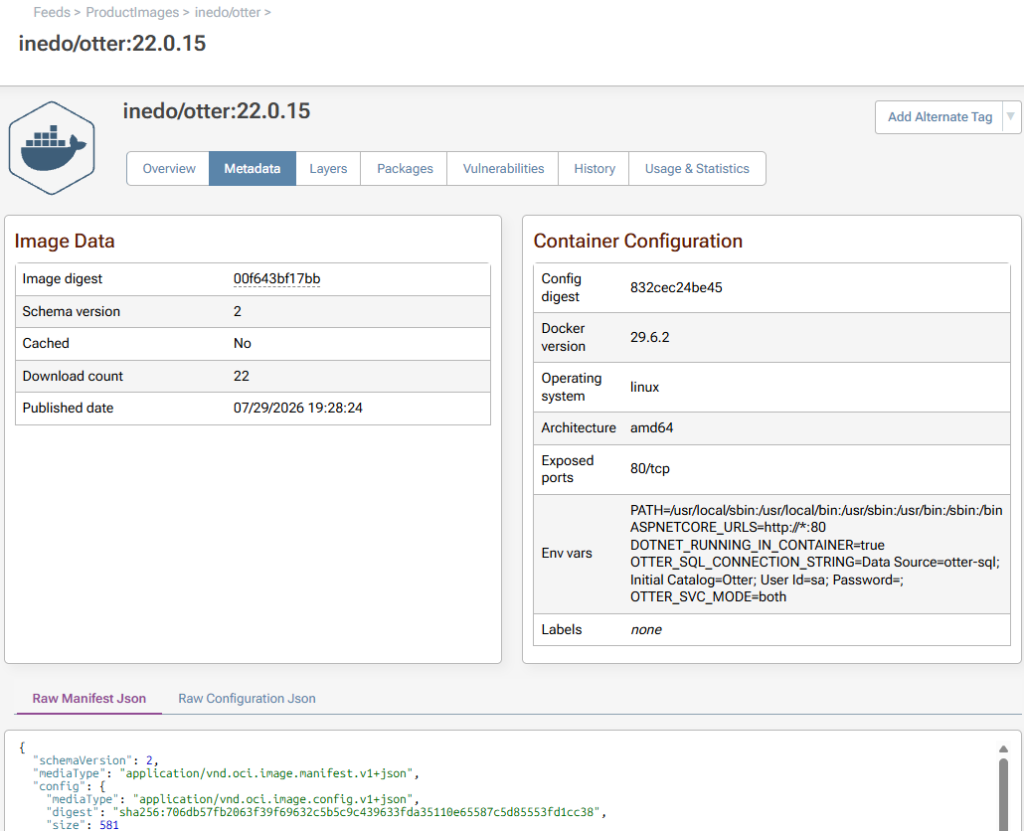Click the sha256 digest string in JSON
This screenshot has height=831, width=1024.
coord(359,812)
